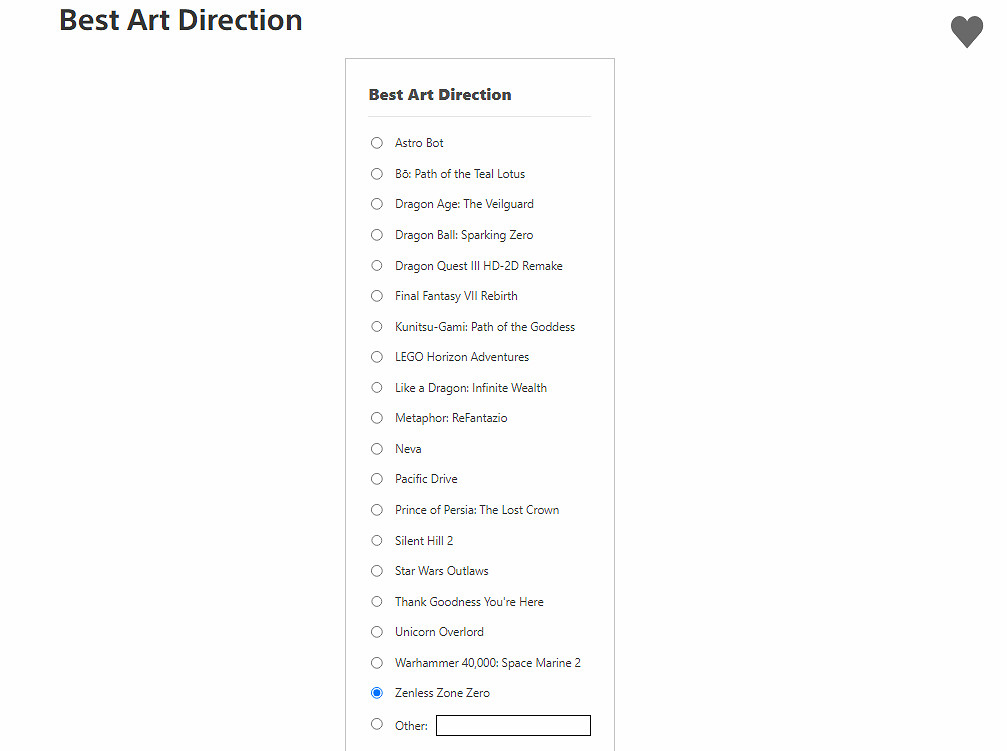Click the Other text input field
1007x751 pixels.
[x=513, y=726]
